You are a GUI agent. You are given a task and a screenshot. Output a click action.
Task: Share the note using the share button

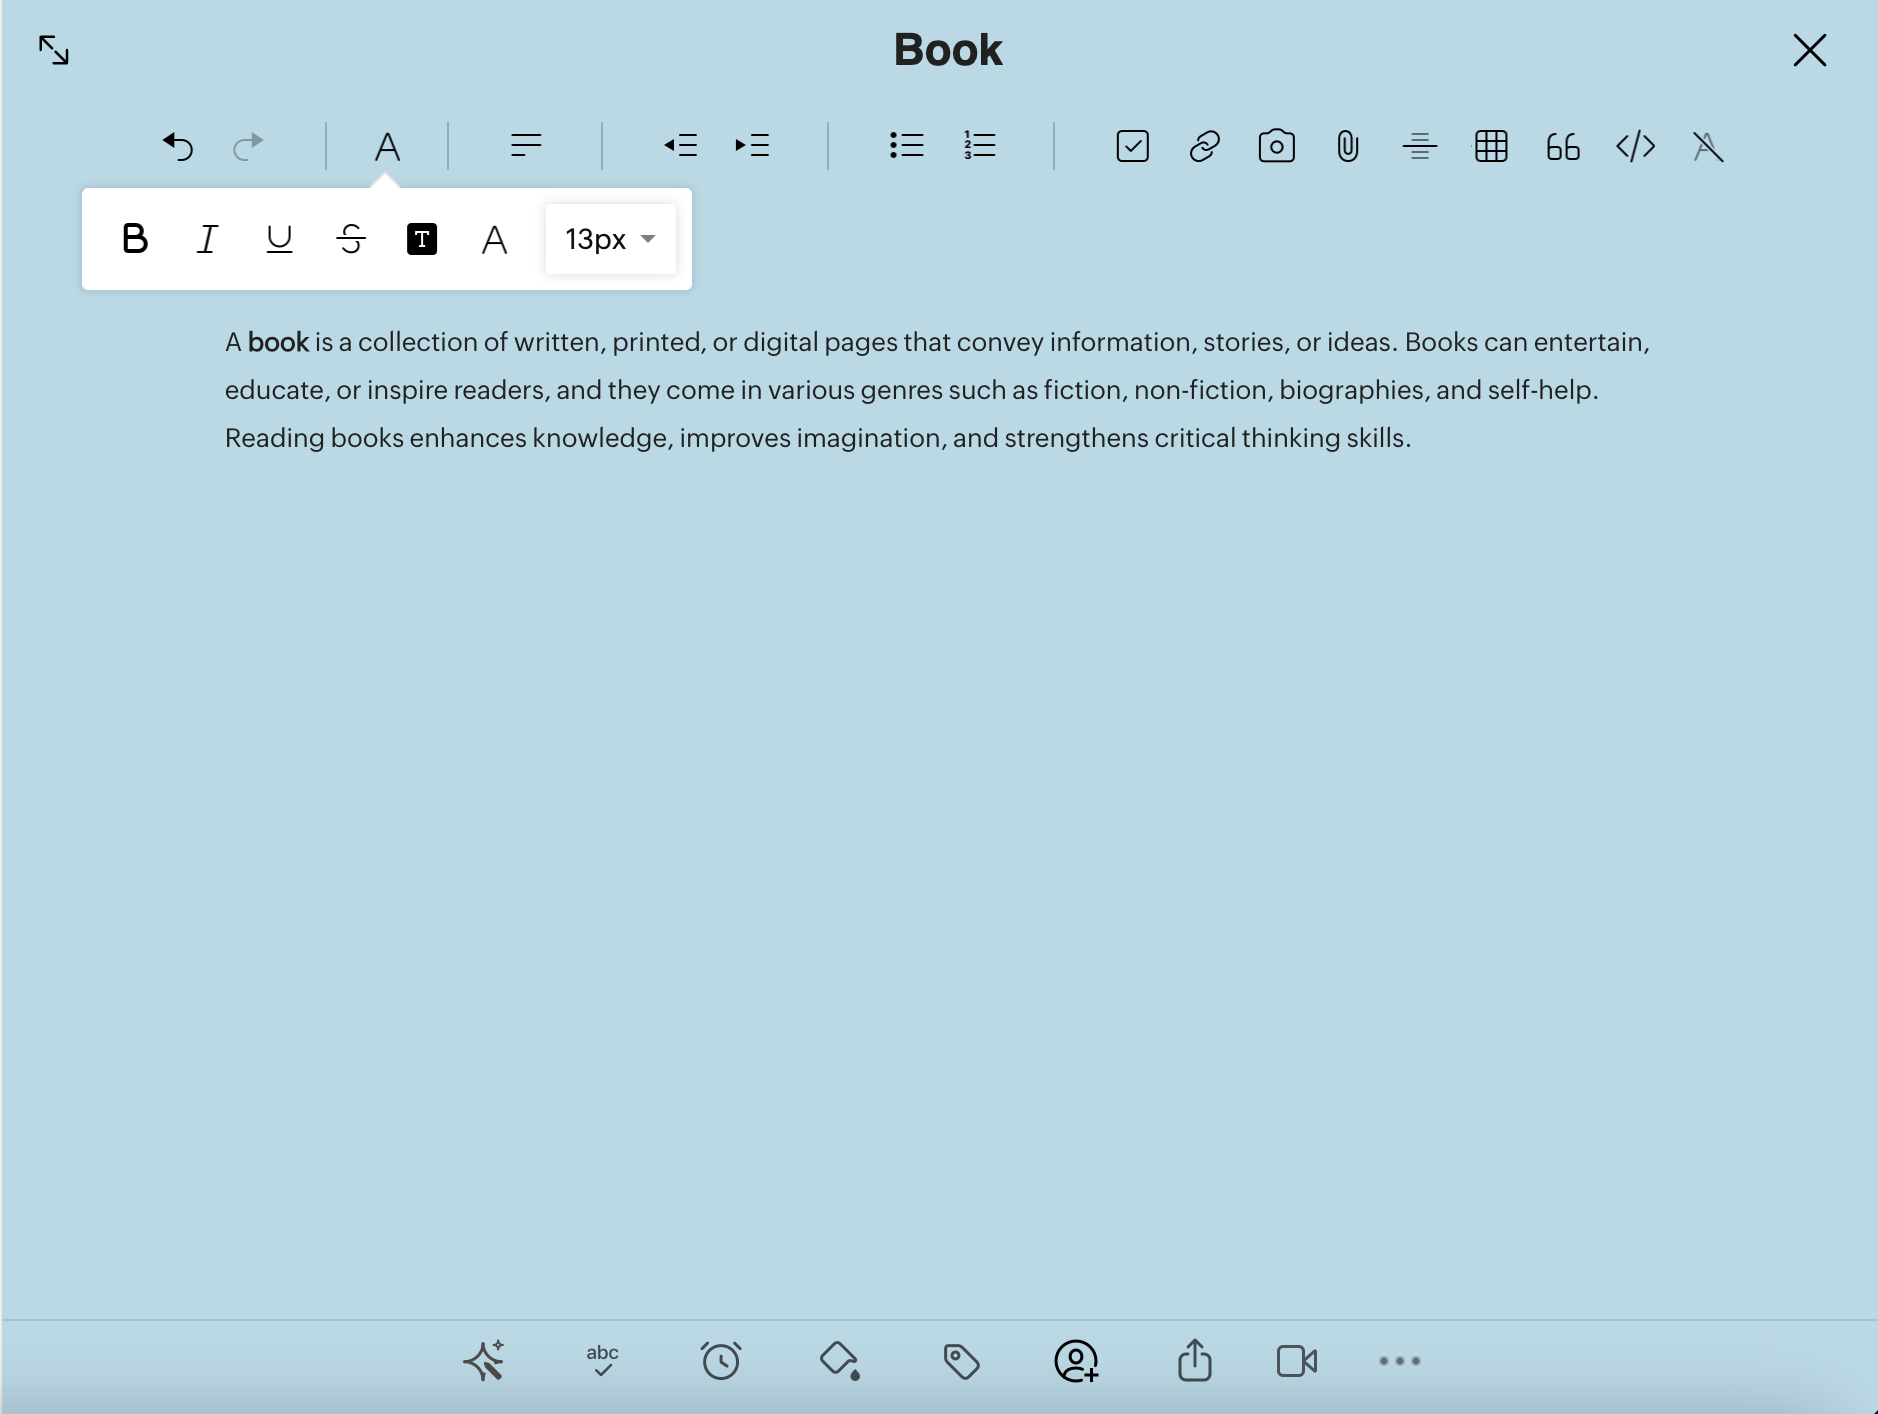(1194, 1361)
